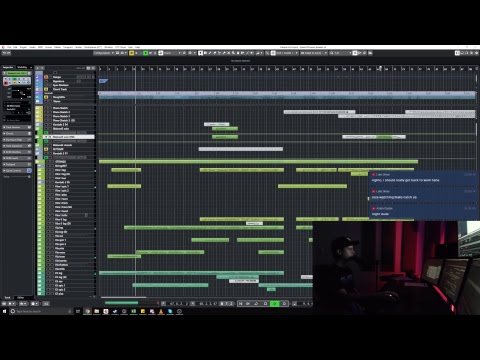Open Chrome from the taskbar
Viewport: 480px width, 360px height.
(87, 311)
